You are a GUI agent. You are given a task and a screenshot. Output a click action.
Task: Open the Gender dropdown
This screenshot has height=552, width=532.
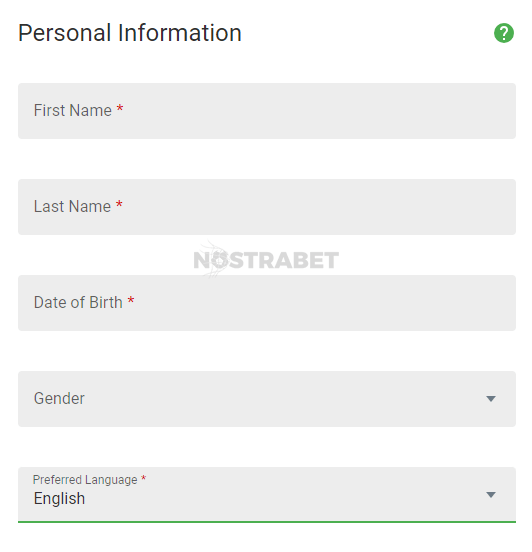coord(267,399)
